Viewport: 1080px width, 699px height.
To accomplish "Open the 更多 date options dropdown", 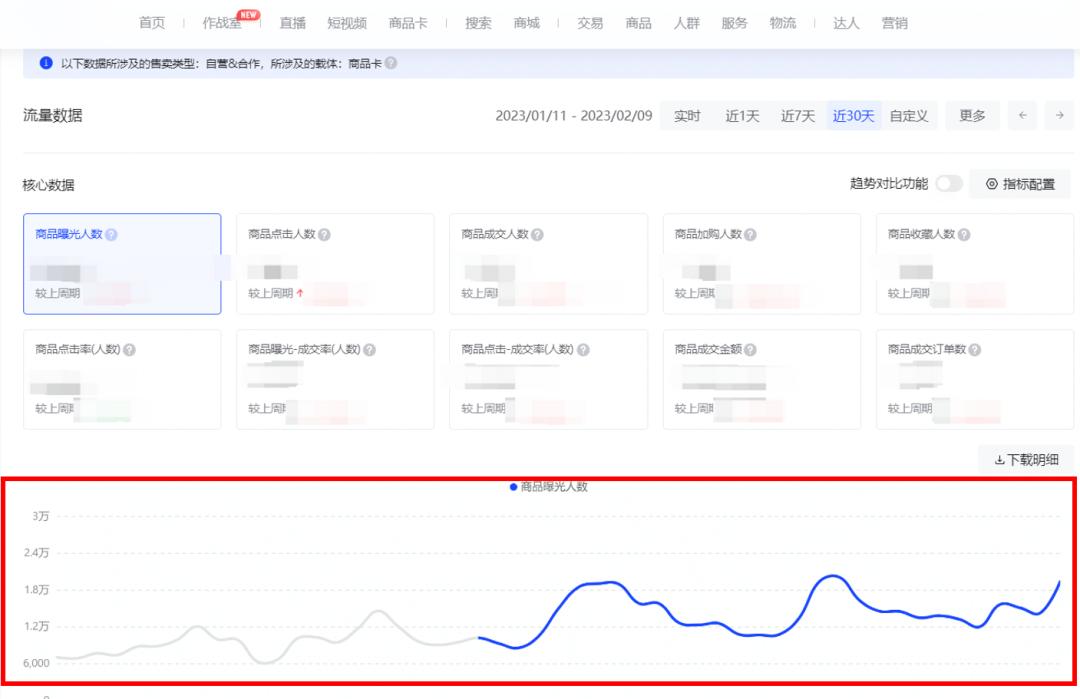I will point(972,116).
